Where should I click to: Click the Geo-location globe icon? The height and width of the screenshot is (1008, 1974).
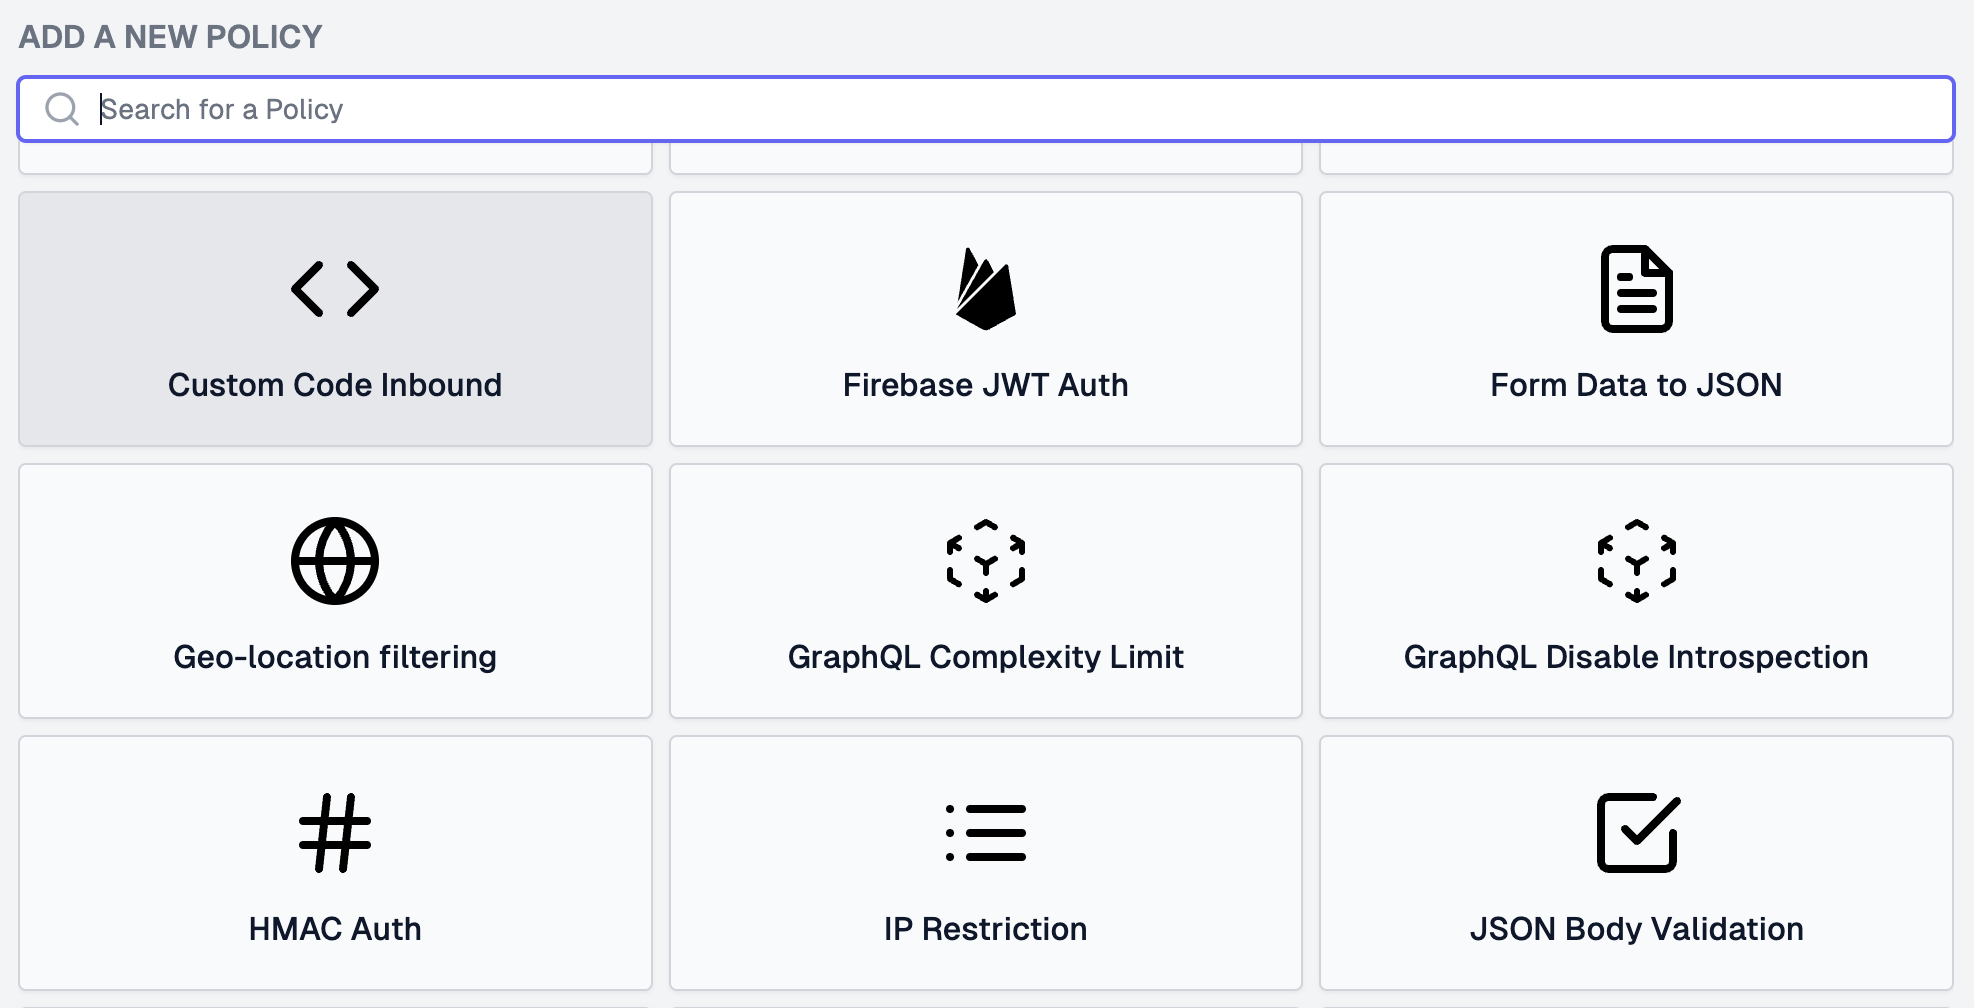click(x=335, y=561)
